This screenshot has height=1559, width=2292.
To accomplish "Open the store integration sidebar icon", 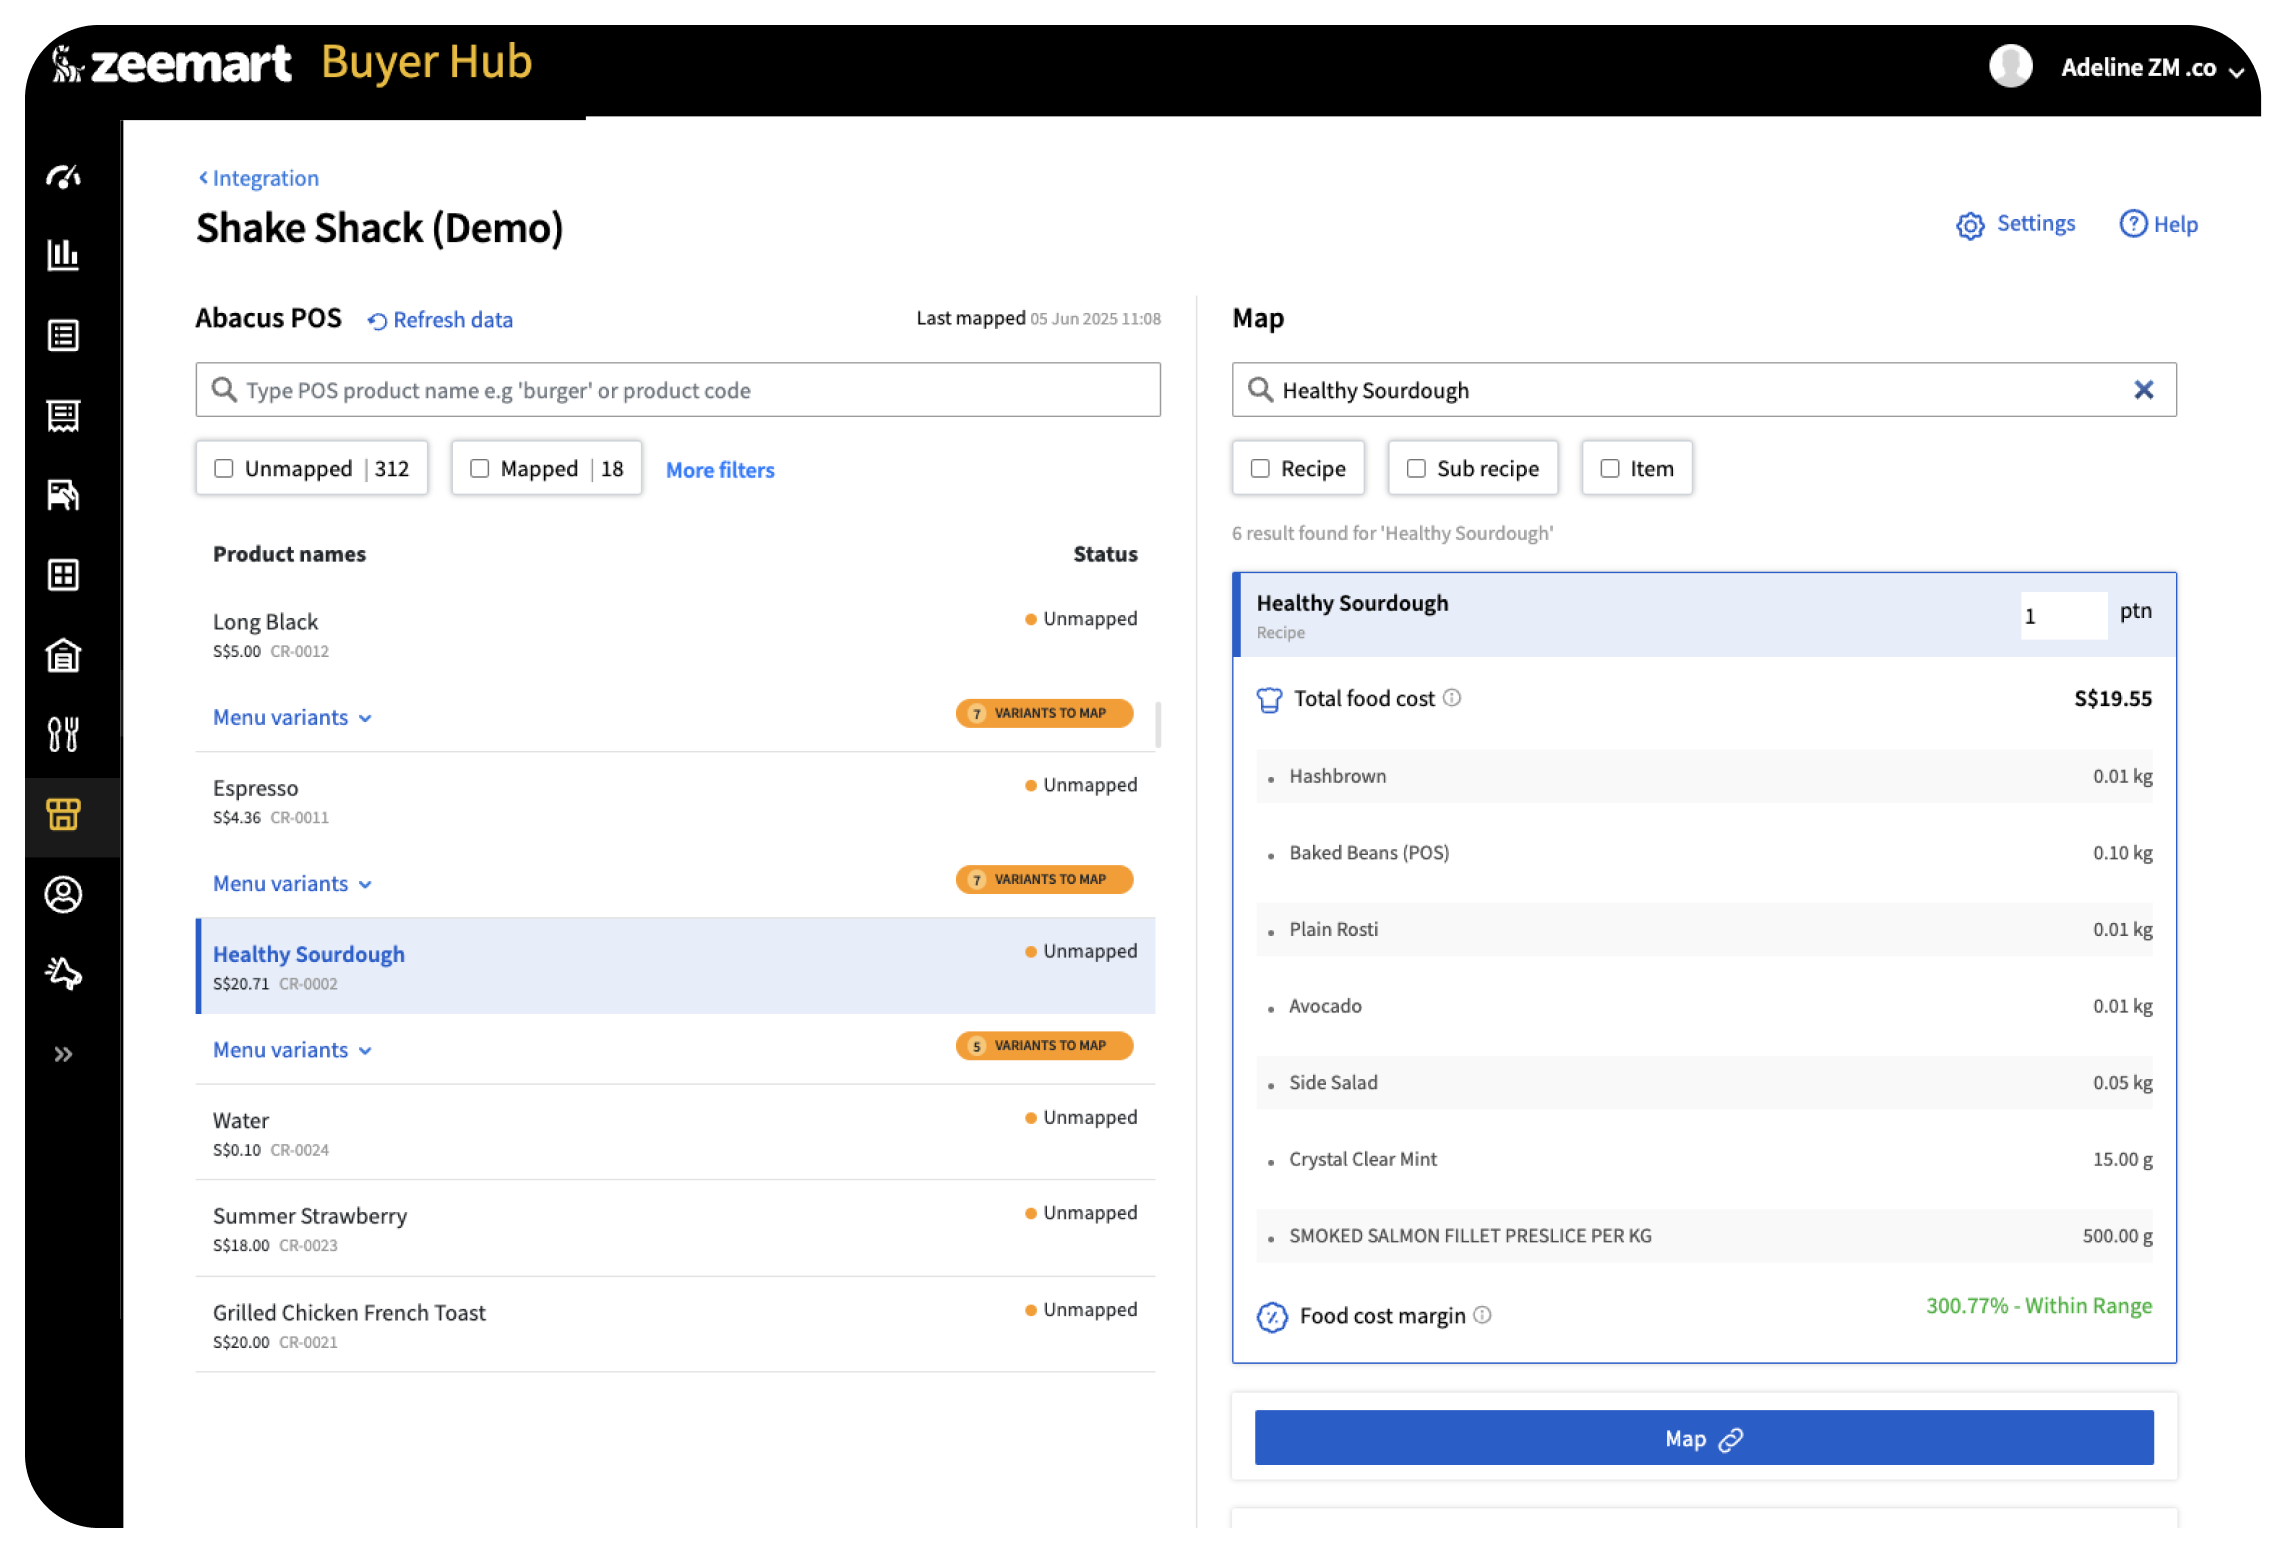I will [x=63, y=815].
